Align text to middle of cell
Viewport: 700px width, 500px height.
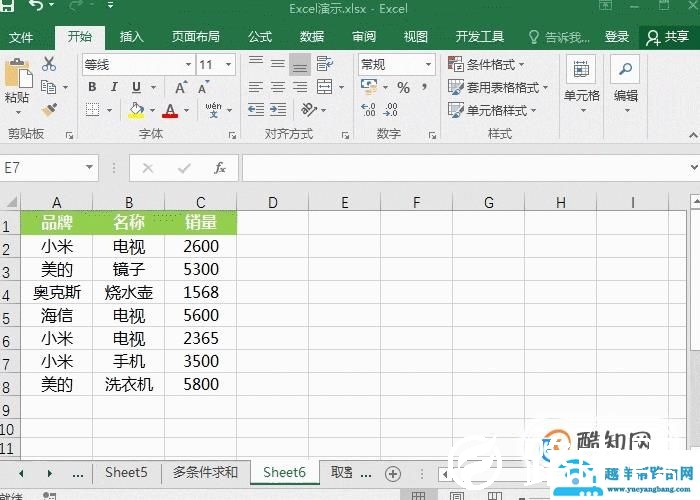278,64
